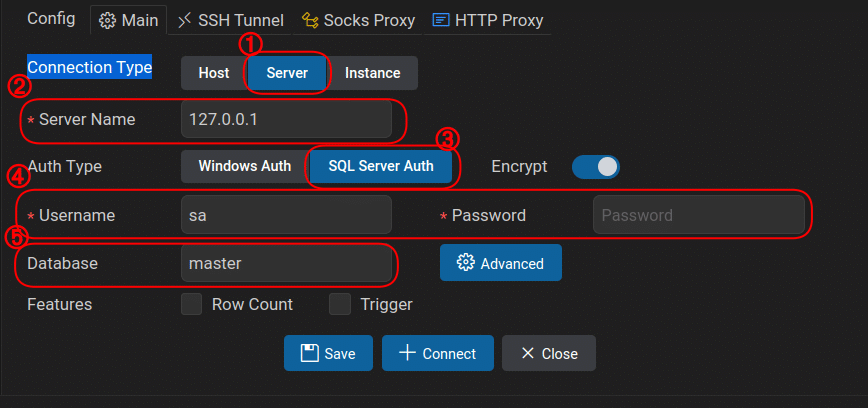Choose Instance connection type
This screenshot has height=408, width=868.
[x=372, y=73]
